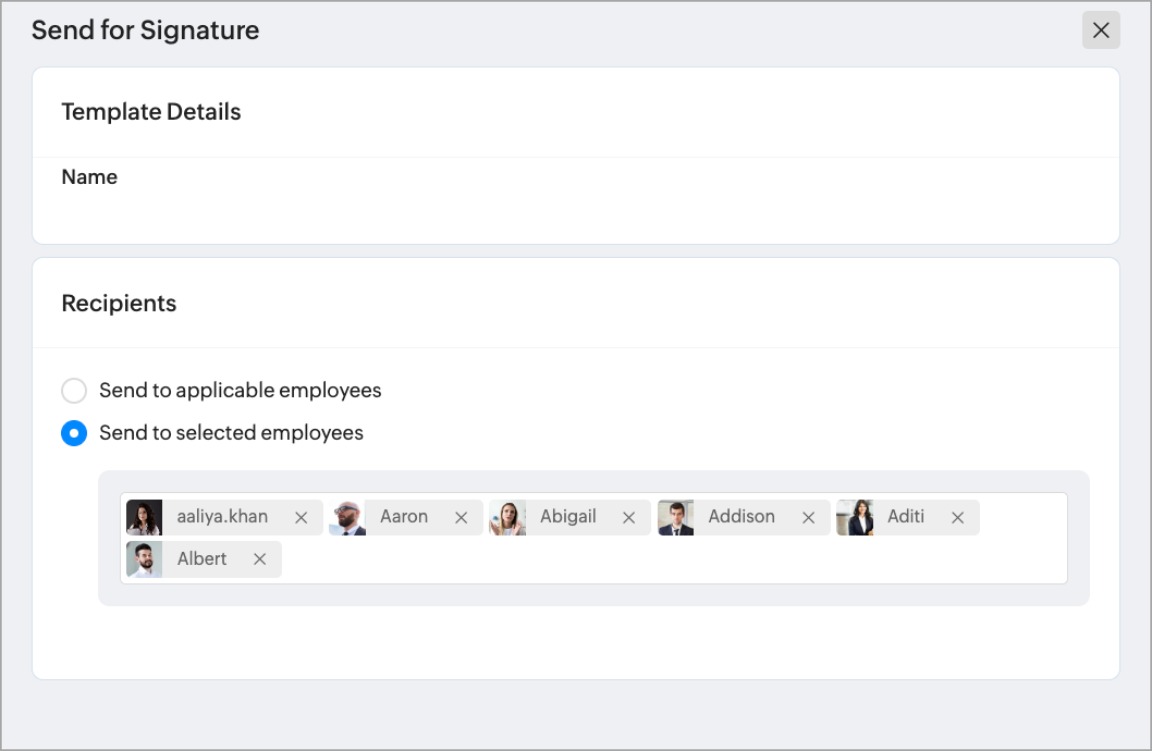Remove Aaron from selected employees
Viewport: 1152px width, 751px height.
[461, 518]
